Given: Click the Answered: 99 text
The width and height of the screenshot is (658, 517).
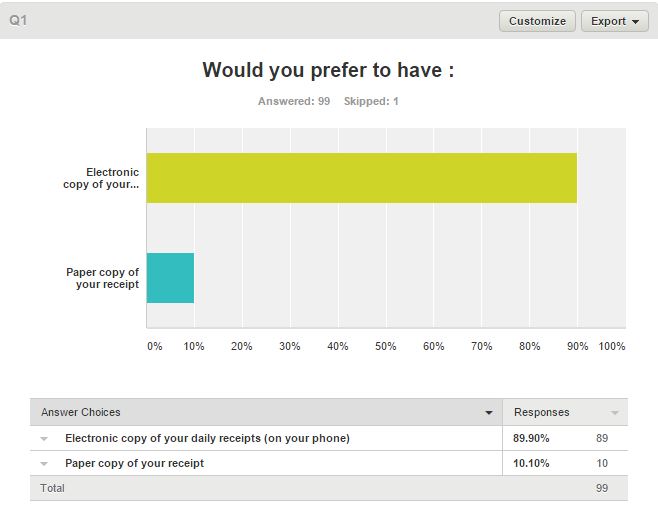Looking at the screenshot, I should (294, 101).
